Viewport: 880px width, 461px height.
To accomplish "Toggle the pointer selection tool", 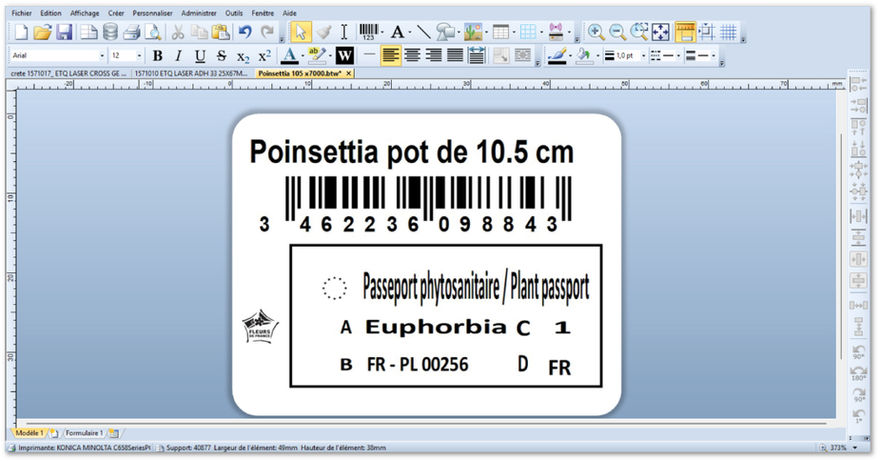I will click(x=301, y=32).
